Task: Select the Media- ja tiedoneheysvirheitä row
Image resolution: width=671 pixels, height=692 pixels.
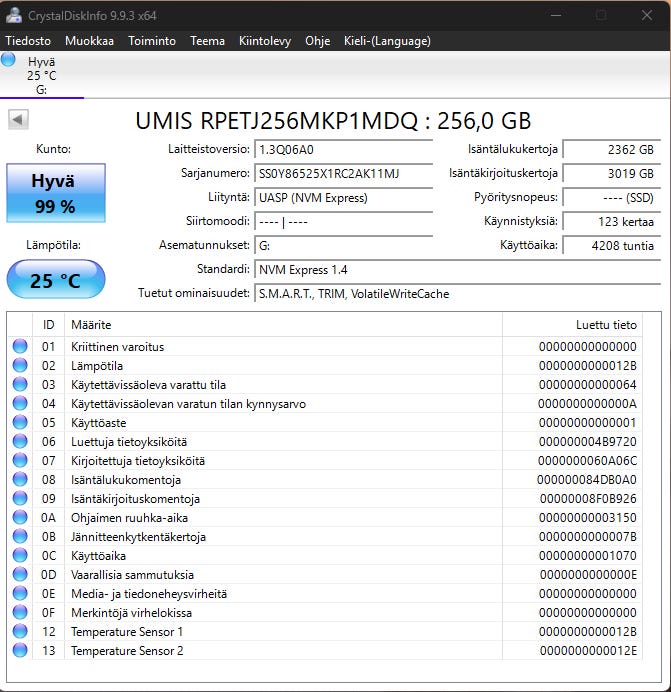Action: pyautogui.click(x=324, y=594)
